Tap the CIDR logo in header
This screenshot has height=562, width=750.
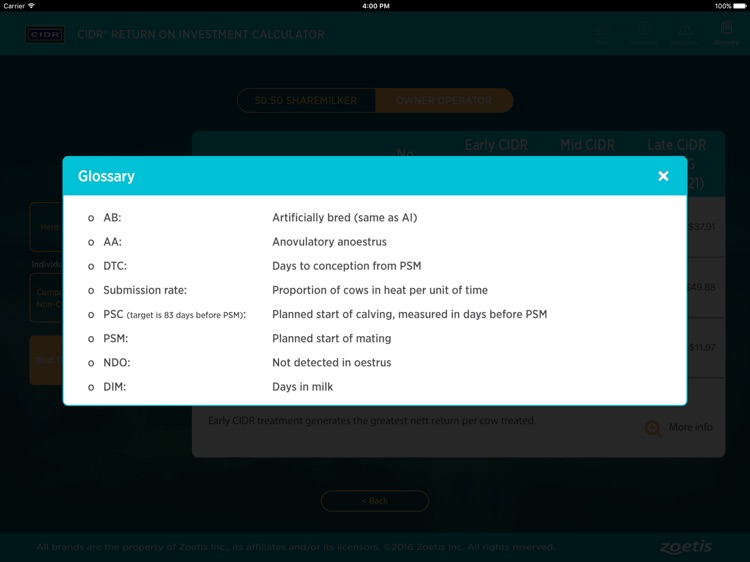[45, 34]
